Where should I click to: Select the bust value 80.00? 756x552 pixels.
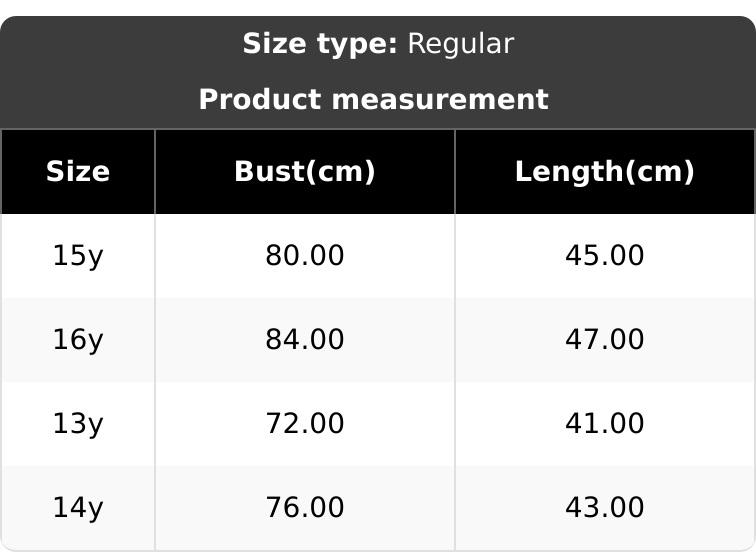[x=305, y=256]
